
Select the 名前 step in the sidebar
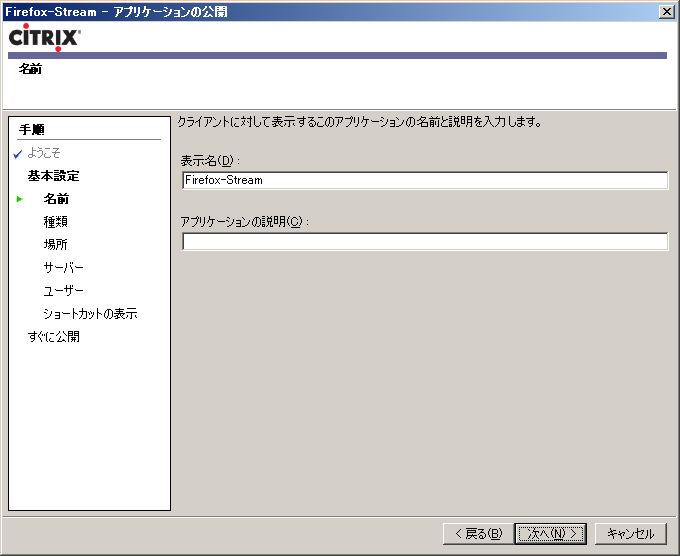pos(56,199)
